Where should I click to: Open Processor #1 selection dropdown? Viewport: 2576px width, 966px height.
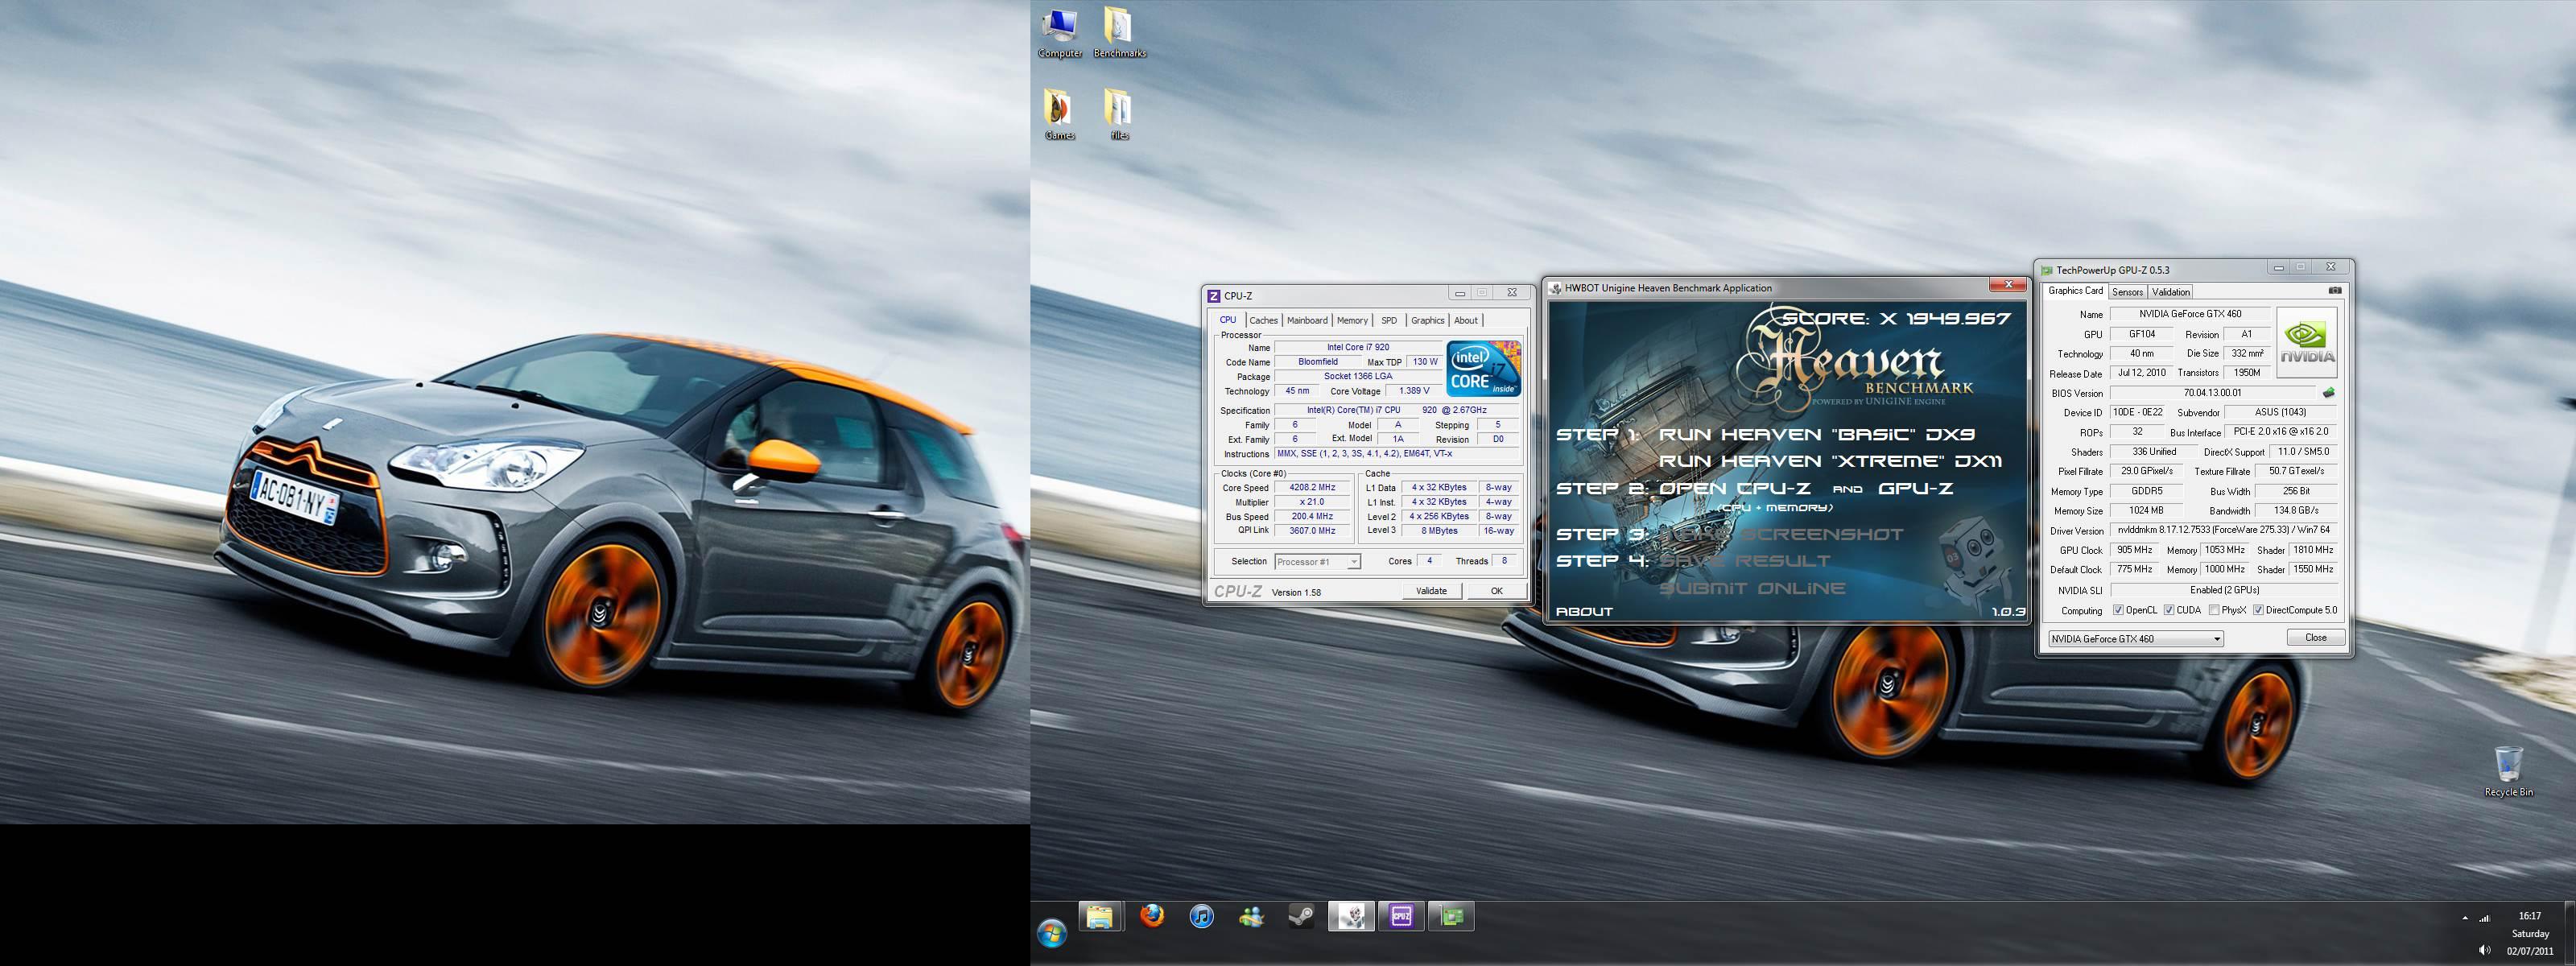point(1317,562)
